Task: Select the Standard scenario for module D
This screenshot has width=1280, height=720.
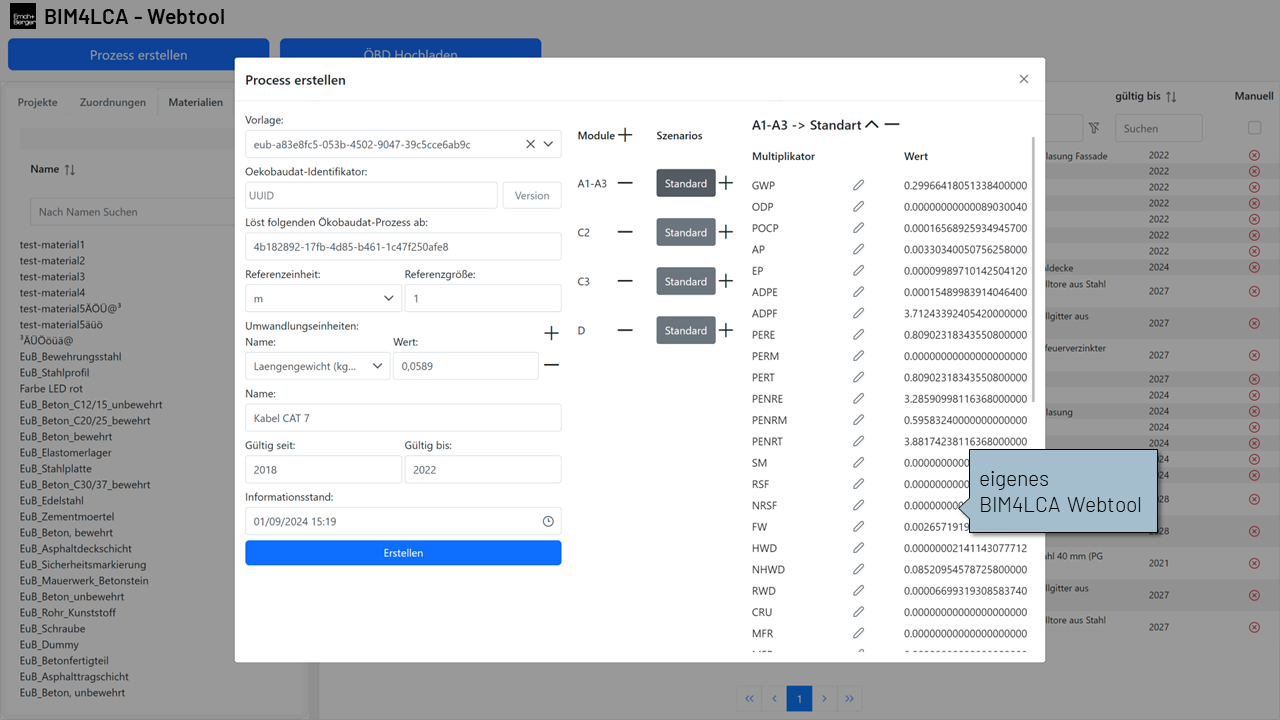Action: click(685, 330)
